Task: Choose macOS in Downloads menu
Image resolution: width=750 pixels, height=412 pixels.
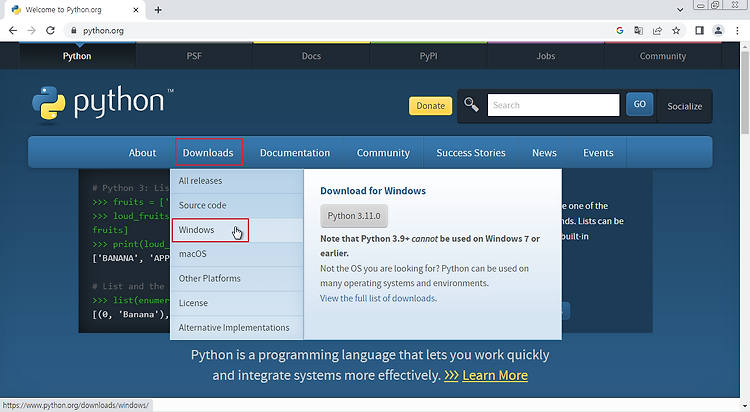Action: [x=237, y=254]
